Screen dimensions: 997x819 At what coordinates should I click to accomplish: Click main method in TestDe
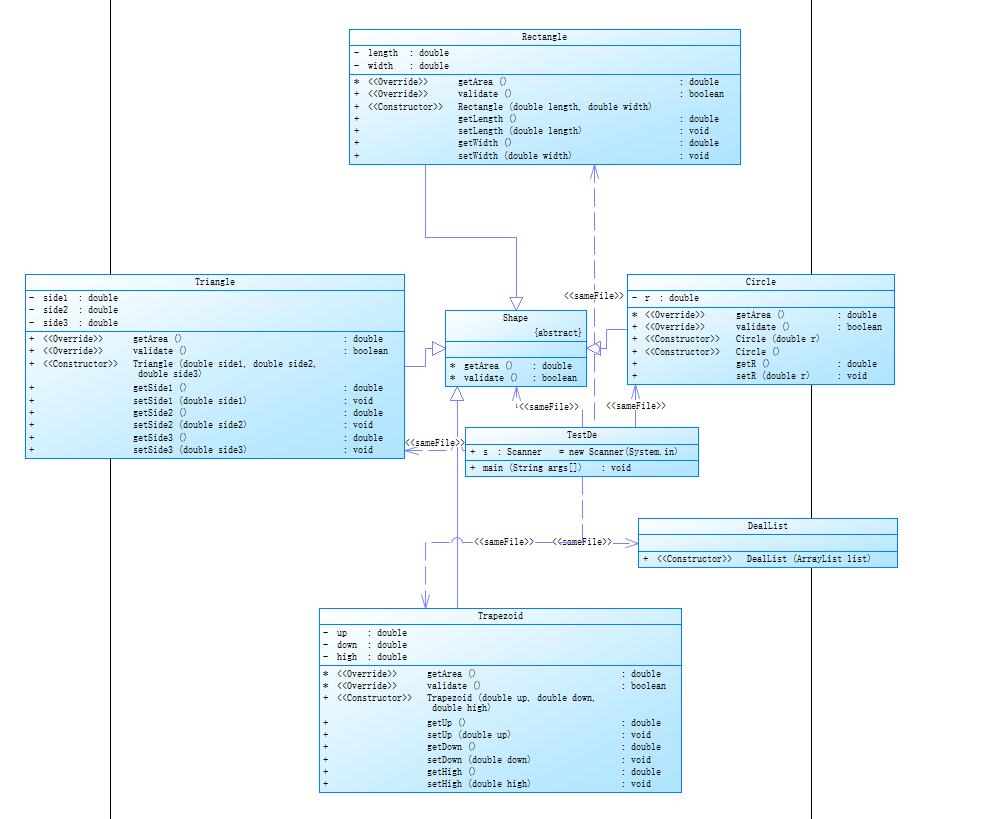click(x=551, y=468)
